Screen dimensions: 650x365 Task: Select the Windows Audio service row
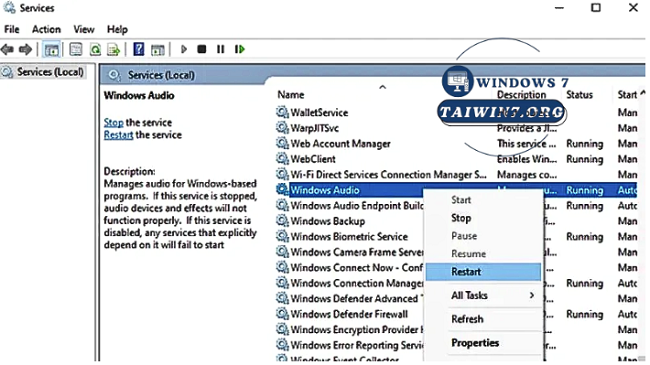(x=456, y=190)
